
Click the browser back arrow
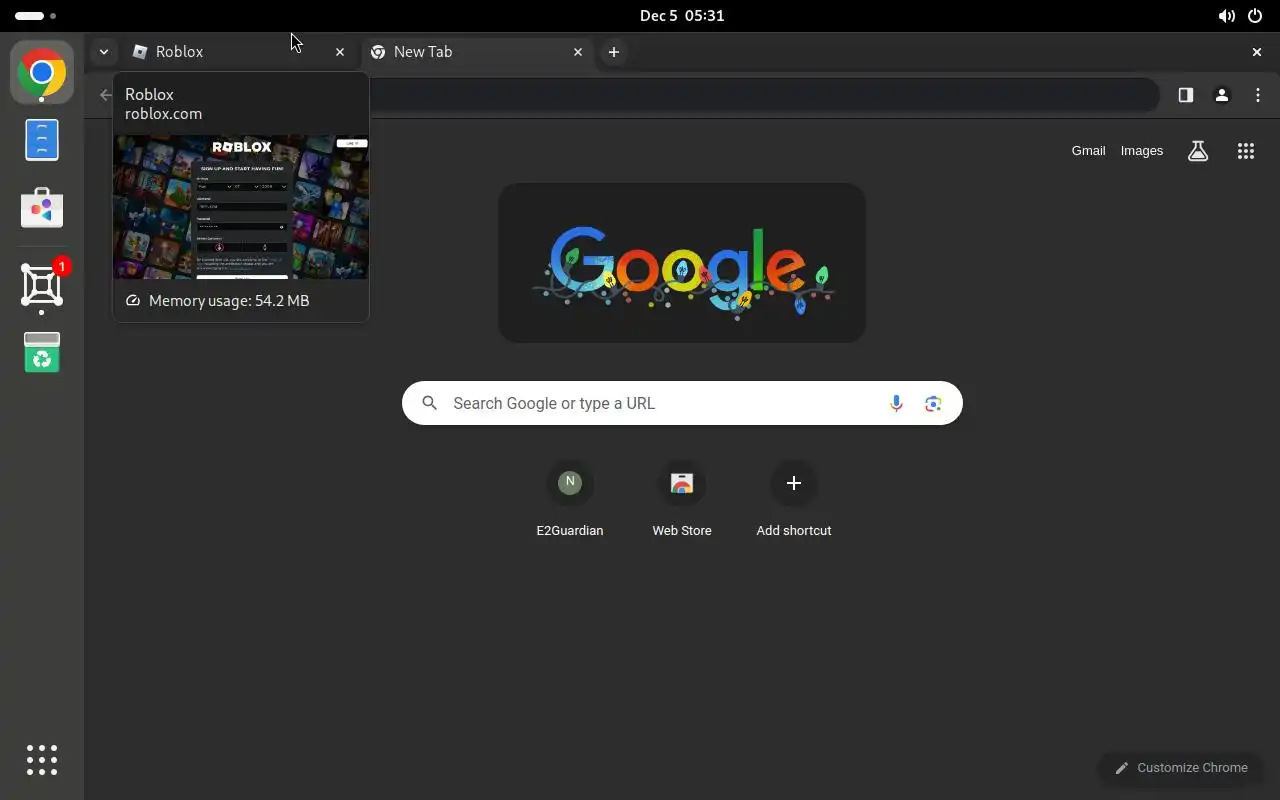pyautogui.click(x=105, y=95)
